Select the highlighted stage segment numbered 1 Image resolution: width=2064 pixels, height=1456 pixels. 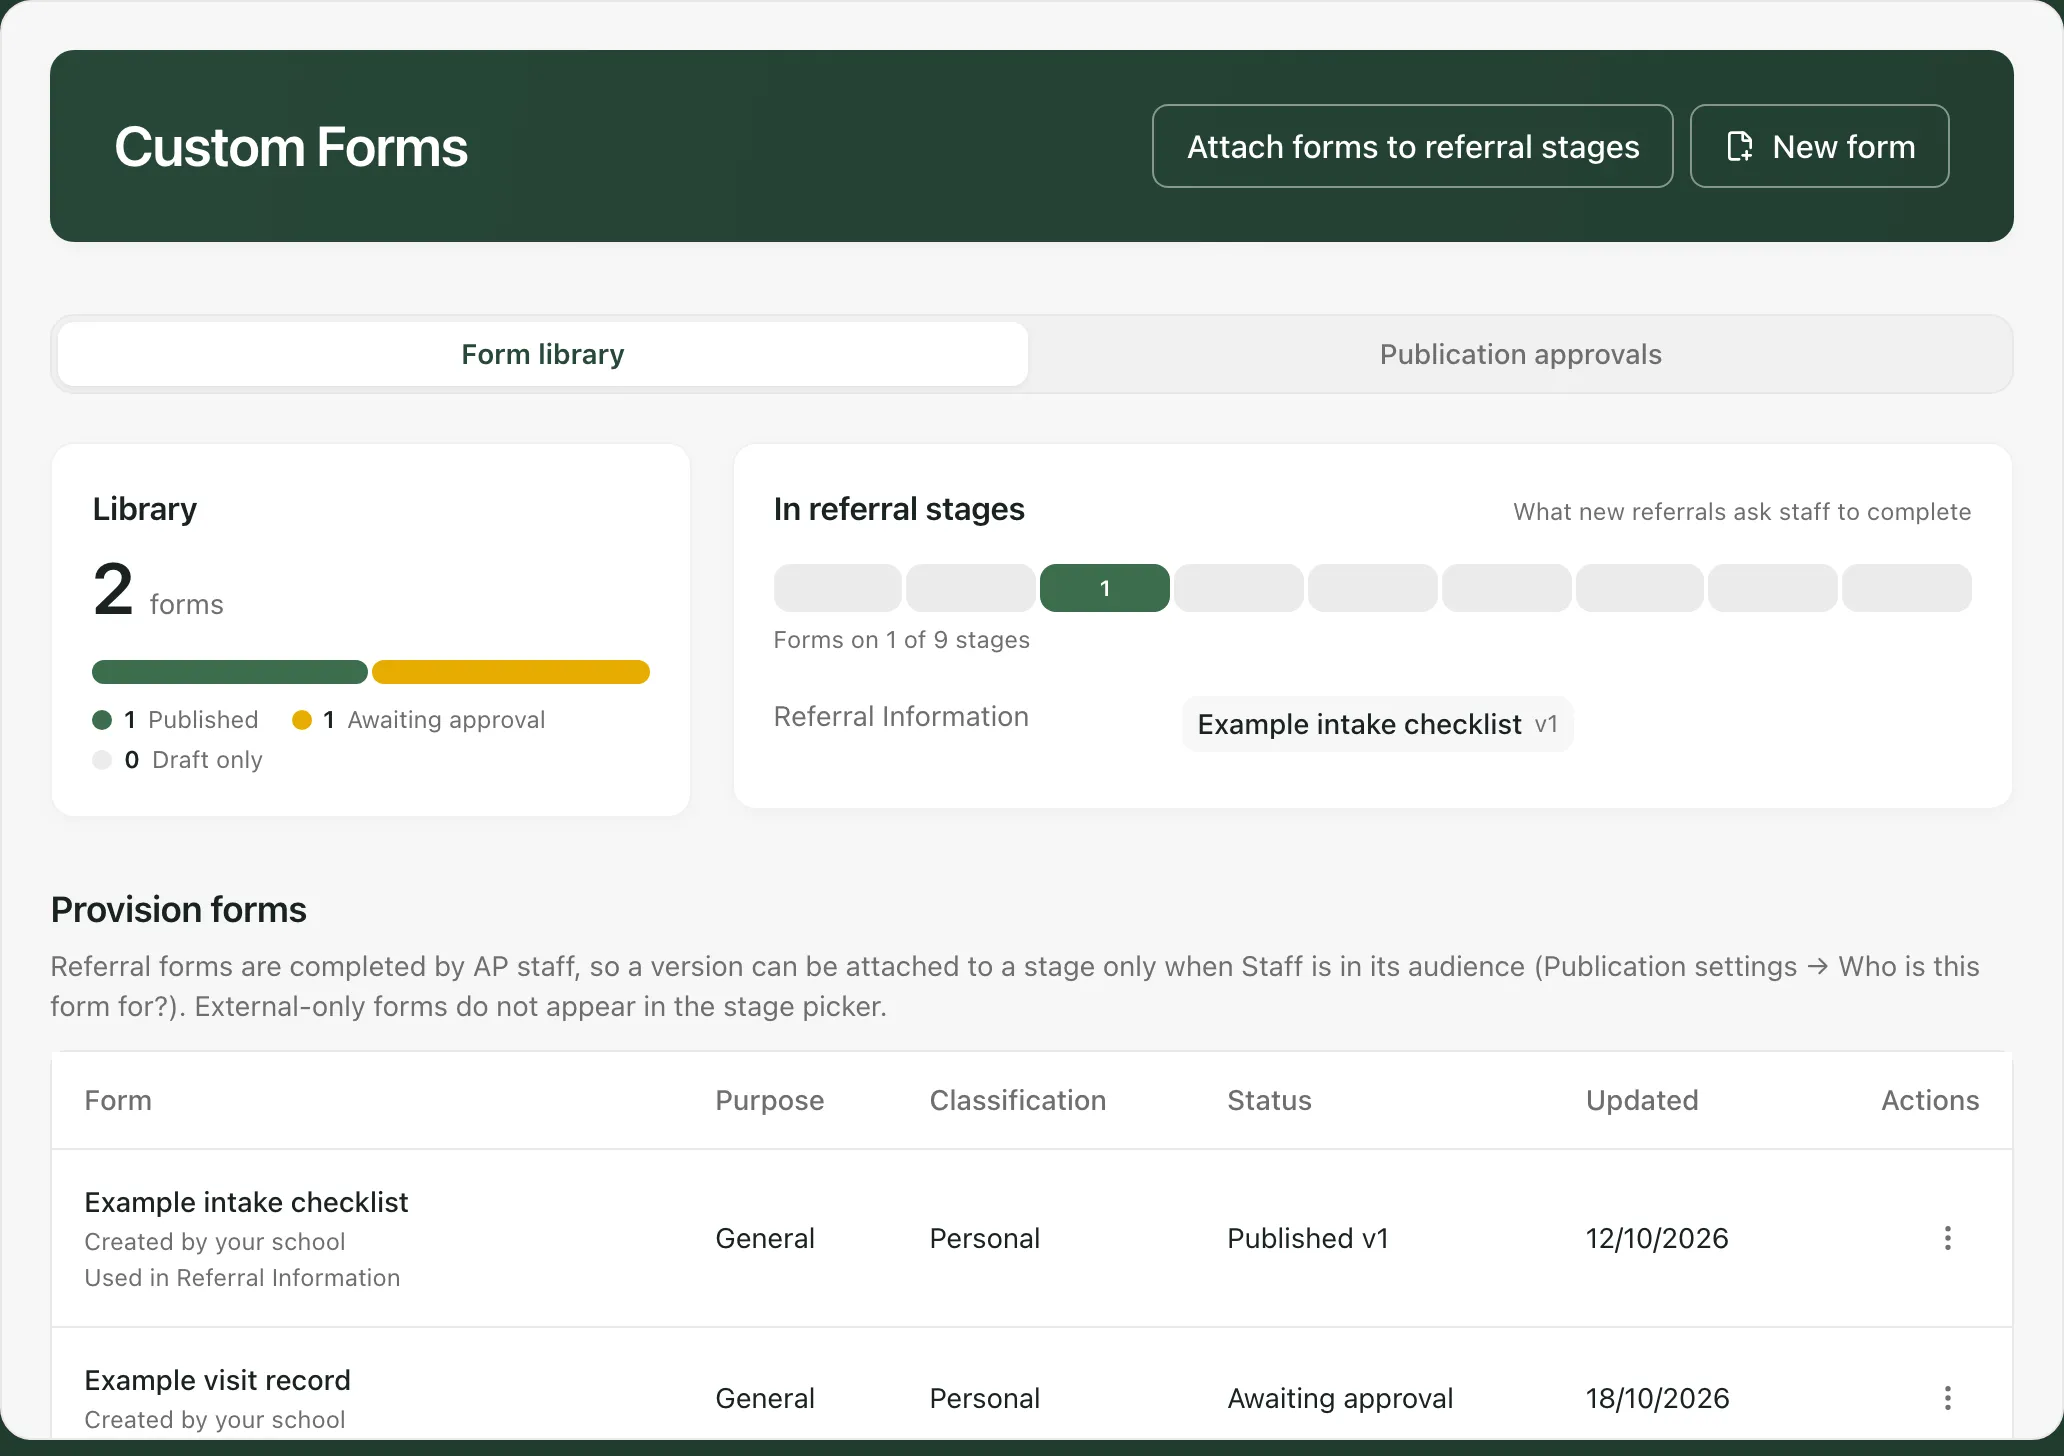(1104, 588)
